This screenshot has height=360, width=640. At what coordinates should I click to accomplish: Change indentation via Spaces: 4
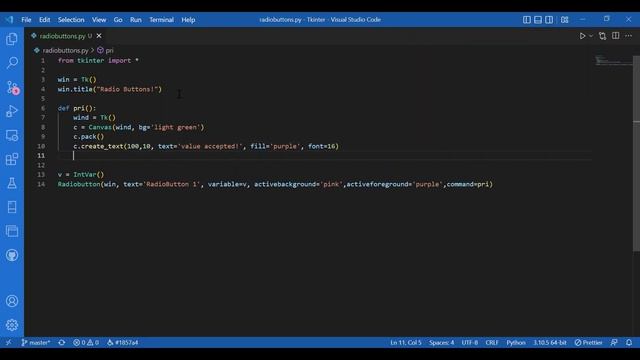point(441,342)
